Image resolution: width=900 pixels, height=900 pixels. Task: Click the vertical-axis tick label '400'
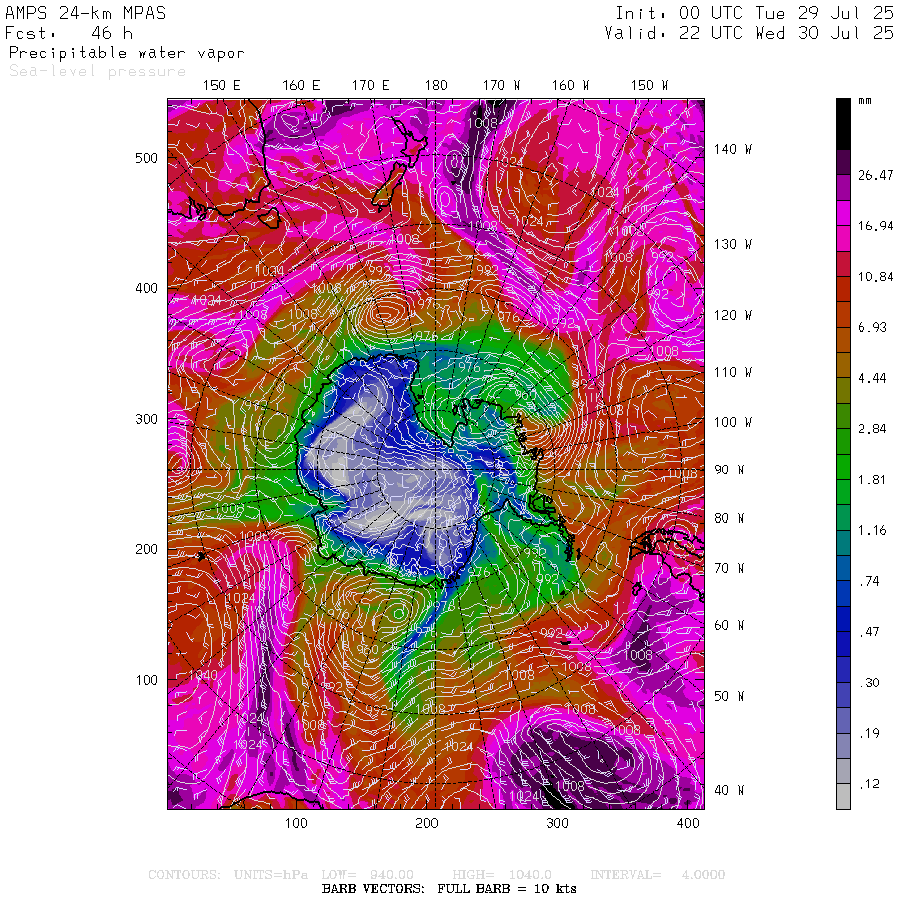coord(146,288)
